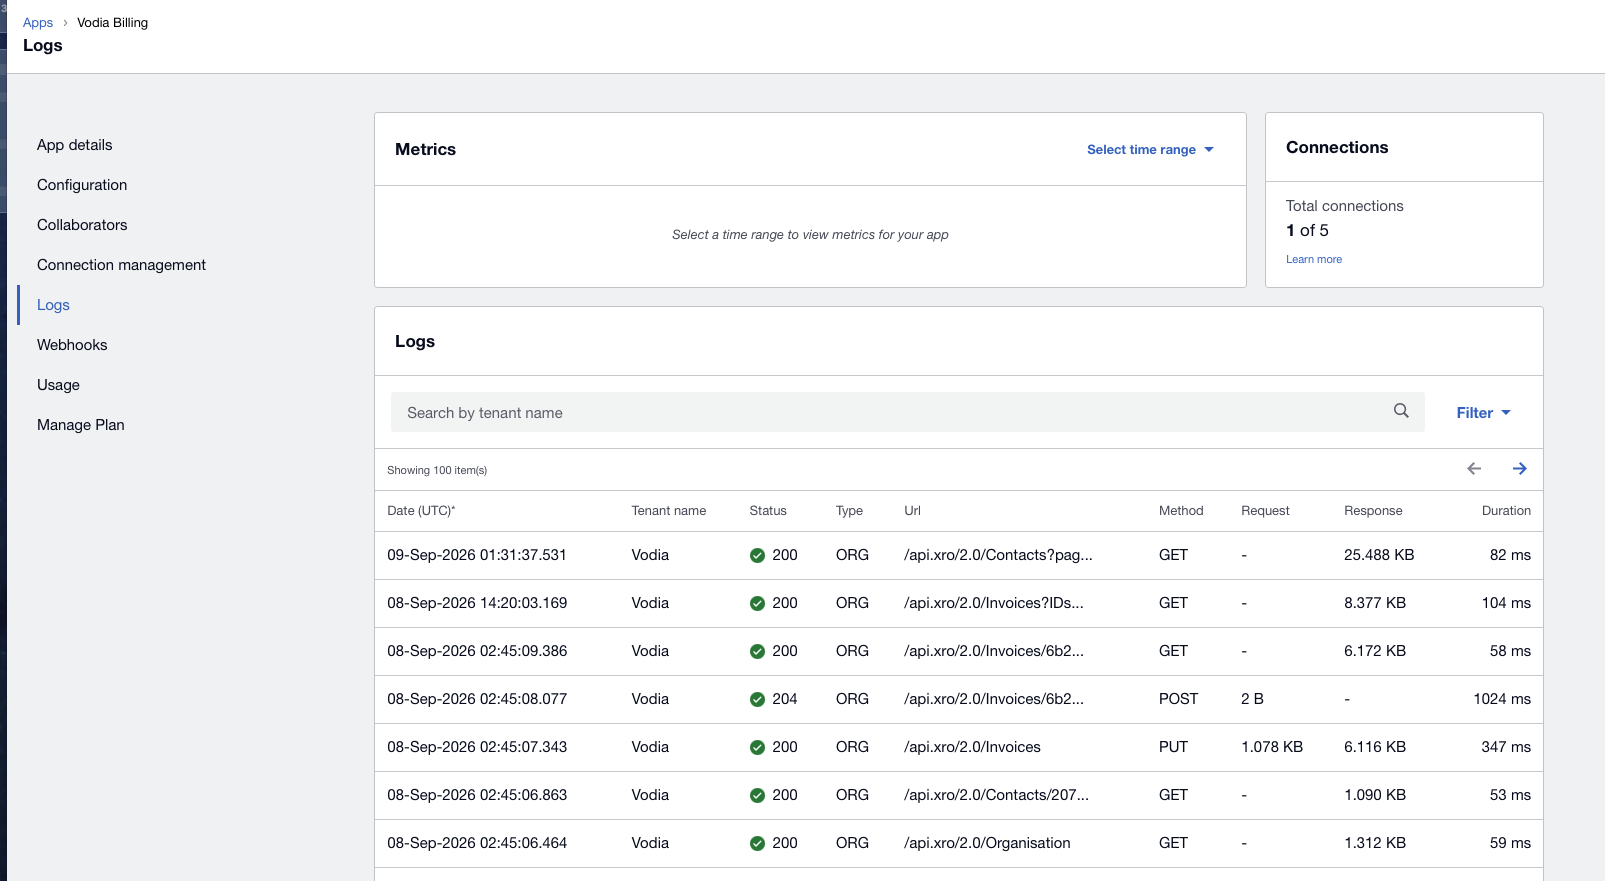Click the /api.xro/2.0/Invoices?IDs... URL
Screen dimensions: 1605x881
coord(994,603)
